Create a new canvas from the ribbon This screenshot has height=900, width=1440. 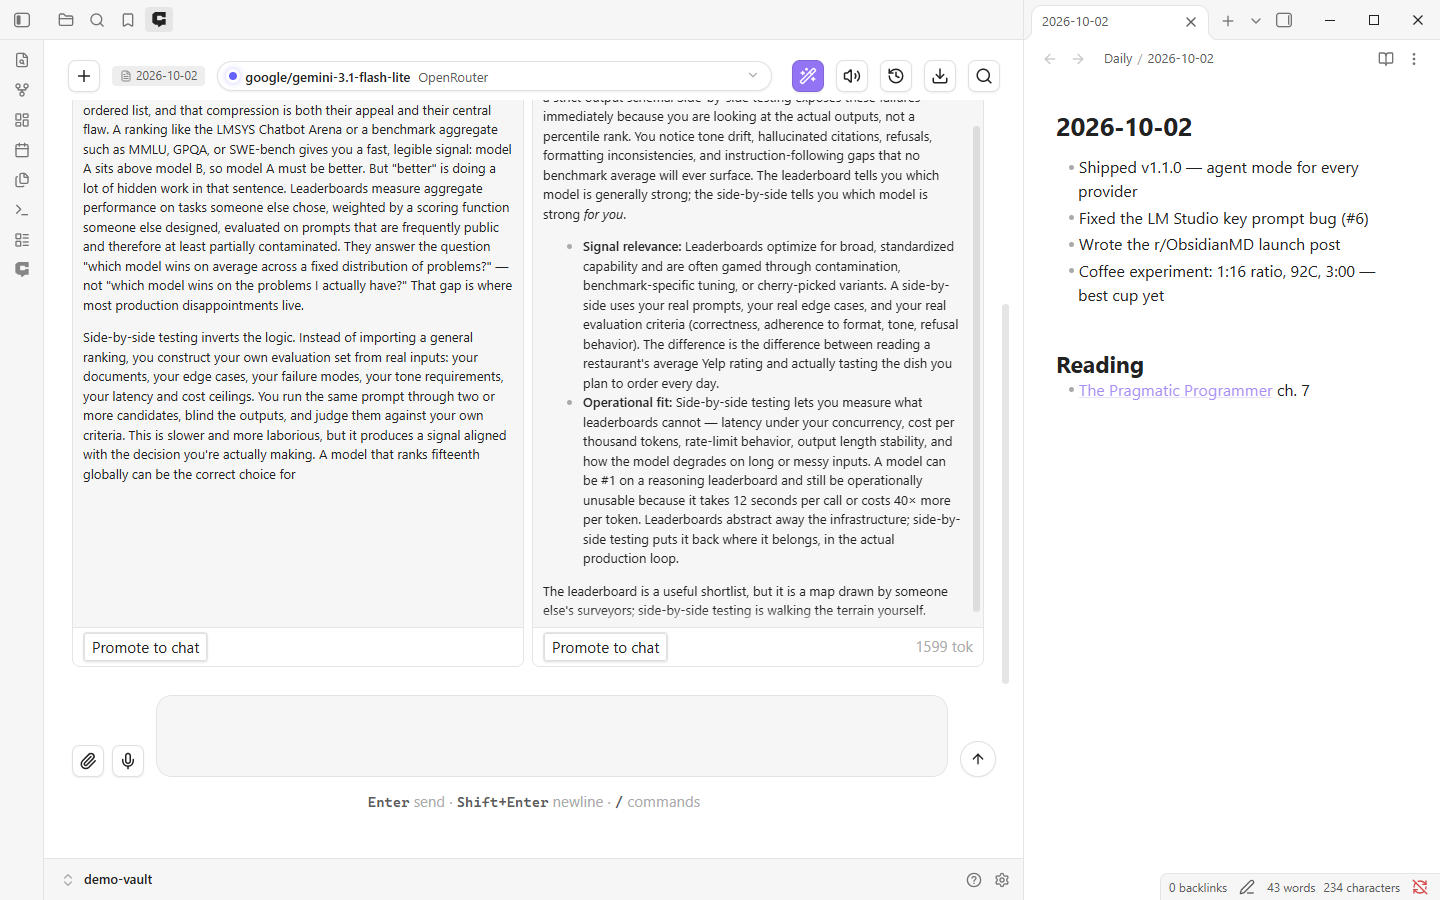click(x=22, y=120)
